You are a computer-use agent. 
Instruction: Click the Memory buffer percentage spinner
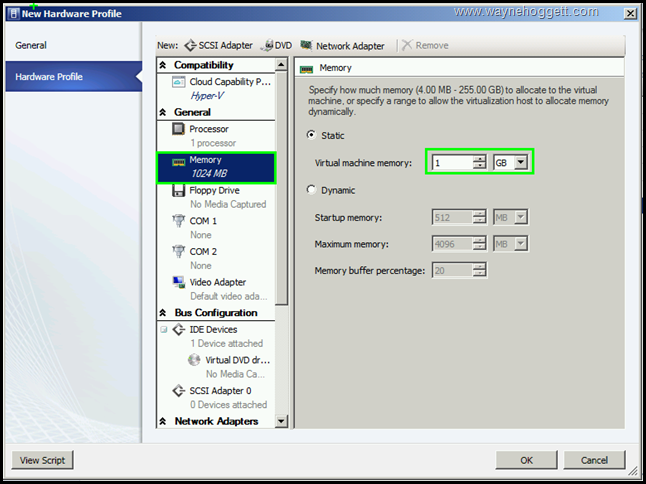pos(479,270)
